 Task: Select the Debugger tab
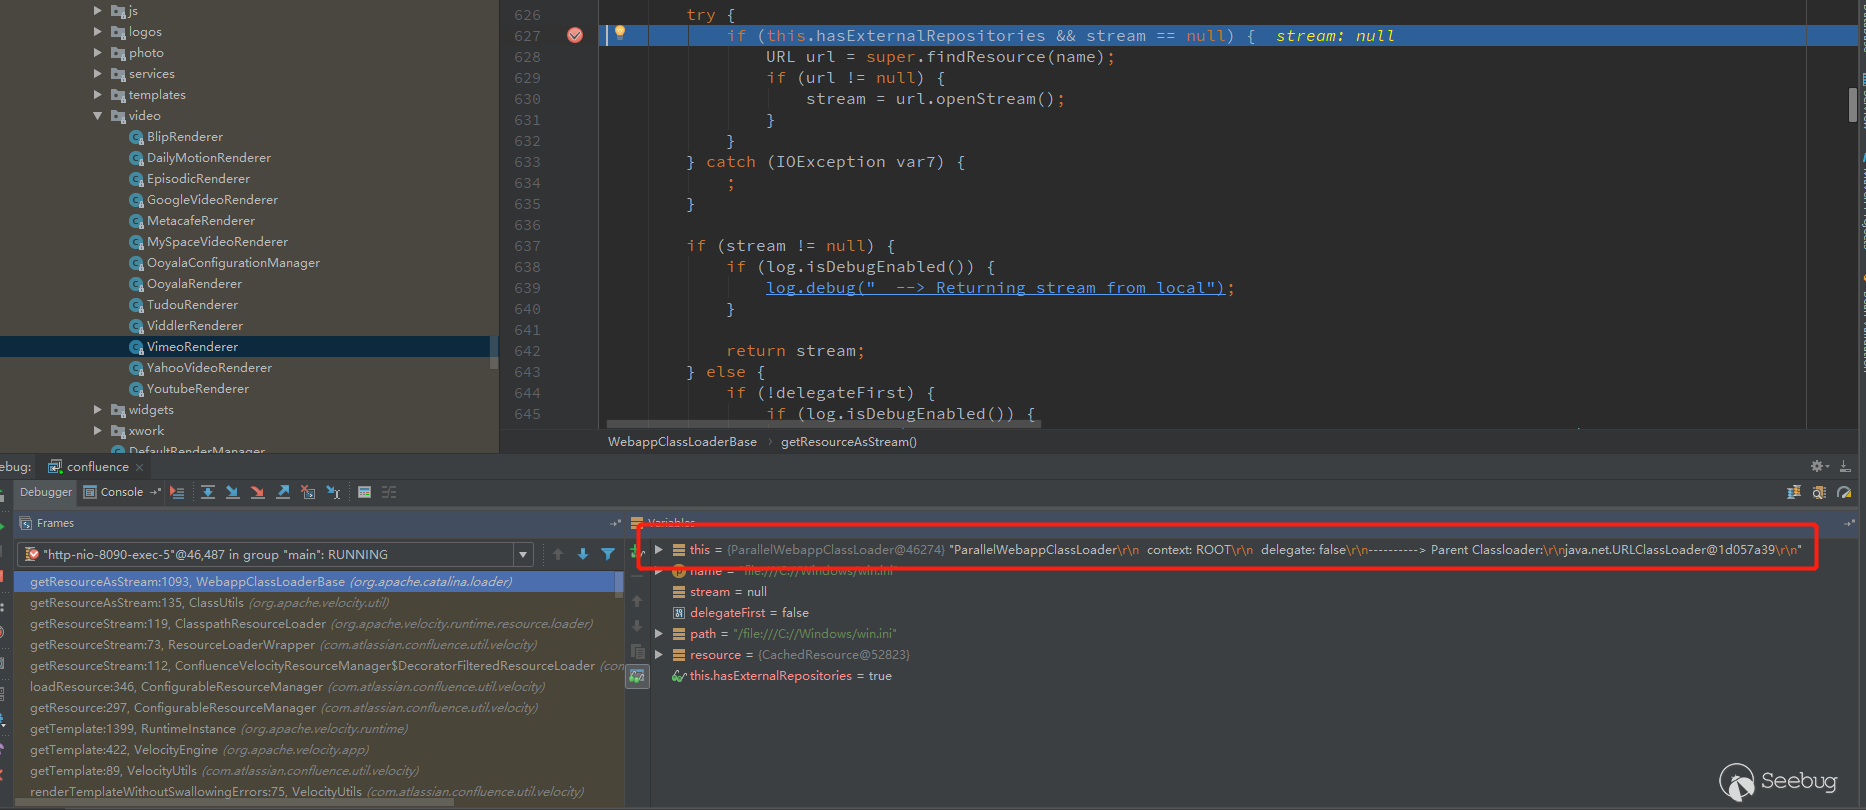46,492
